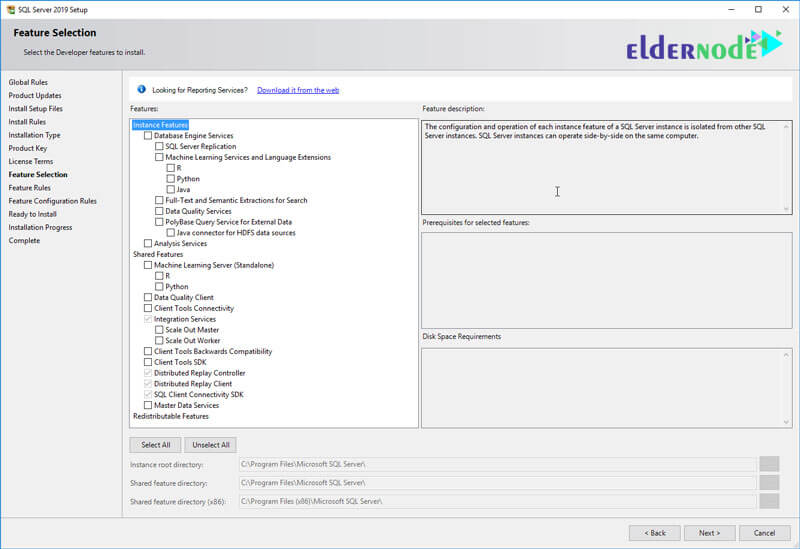Screen dimensions: 800x549
Task: Click Feature Rules in sidebar
Action: [30, 188]
